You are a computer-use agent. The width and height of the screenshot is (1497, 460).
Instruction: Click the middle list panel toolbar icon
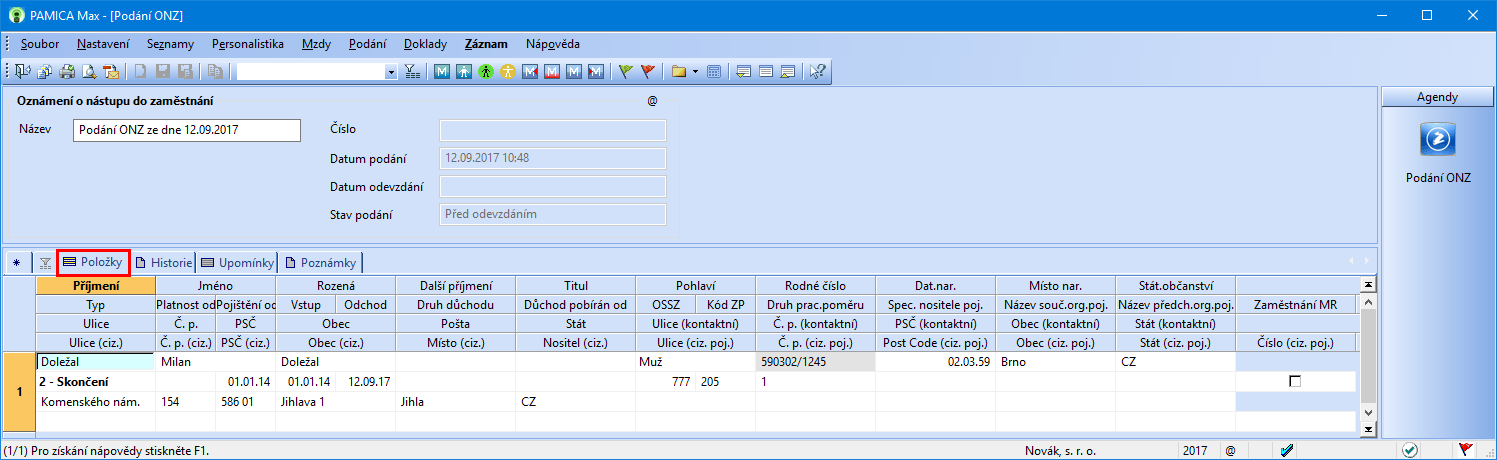point(766,71)
